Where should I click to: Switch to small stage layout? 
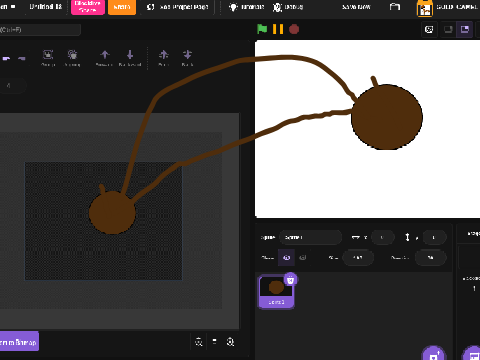click(x=448, y=30)
